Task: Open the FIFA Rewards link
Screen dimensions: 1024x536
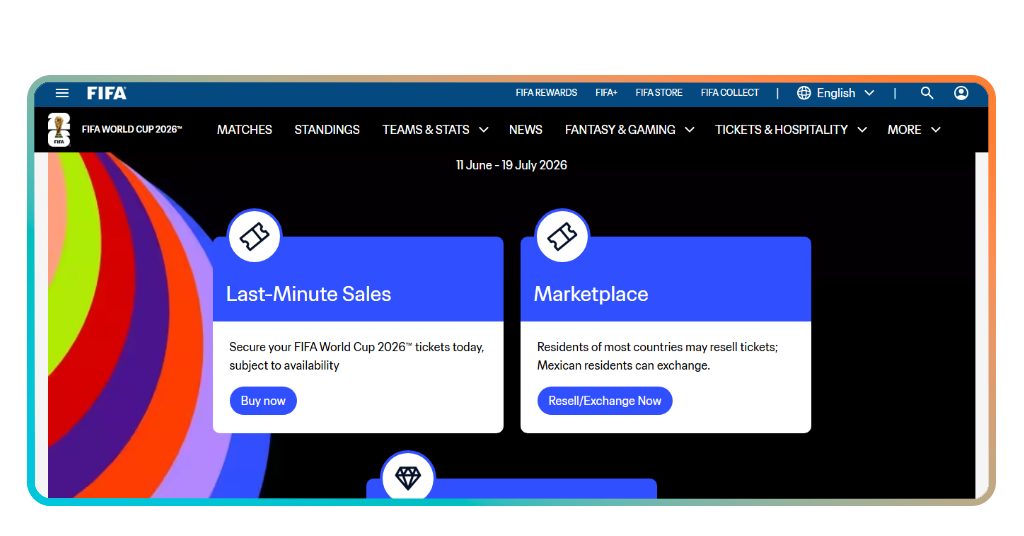Action: click(546, 93)
